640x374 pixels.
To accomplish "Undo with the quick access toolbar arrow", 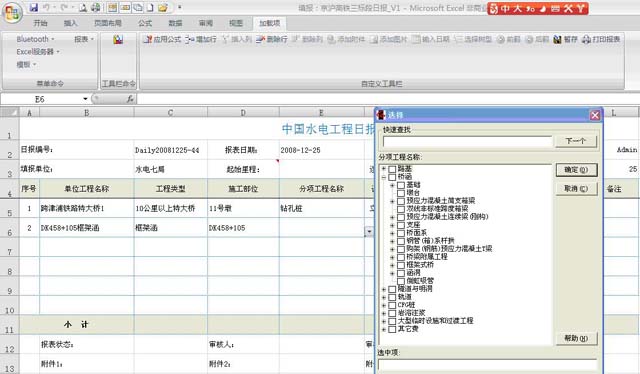I will click(46, 7).
